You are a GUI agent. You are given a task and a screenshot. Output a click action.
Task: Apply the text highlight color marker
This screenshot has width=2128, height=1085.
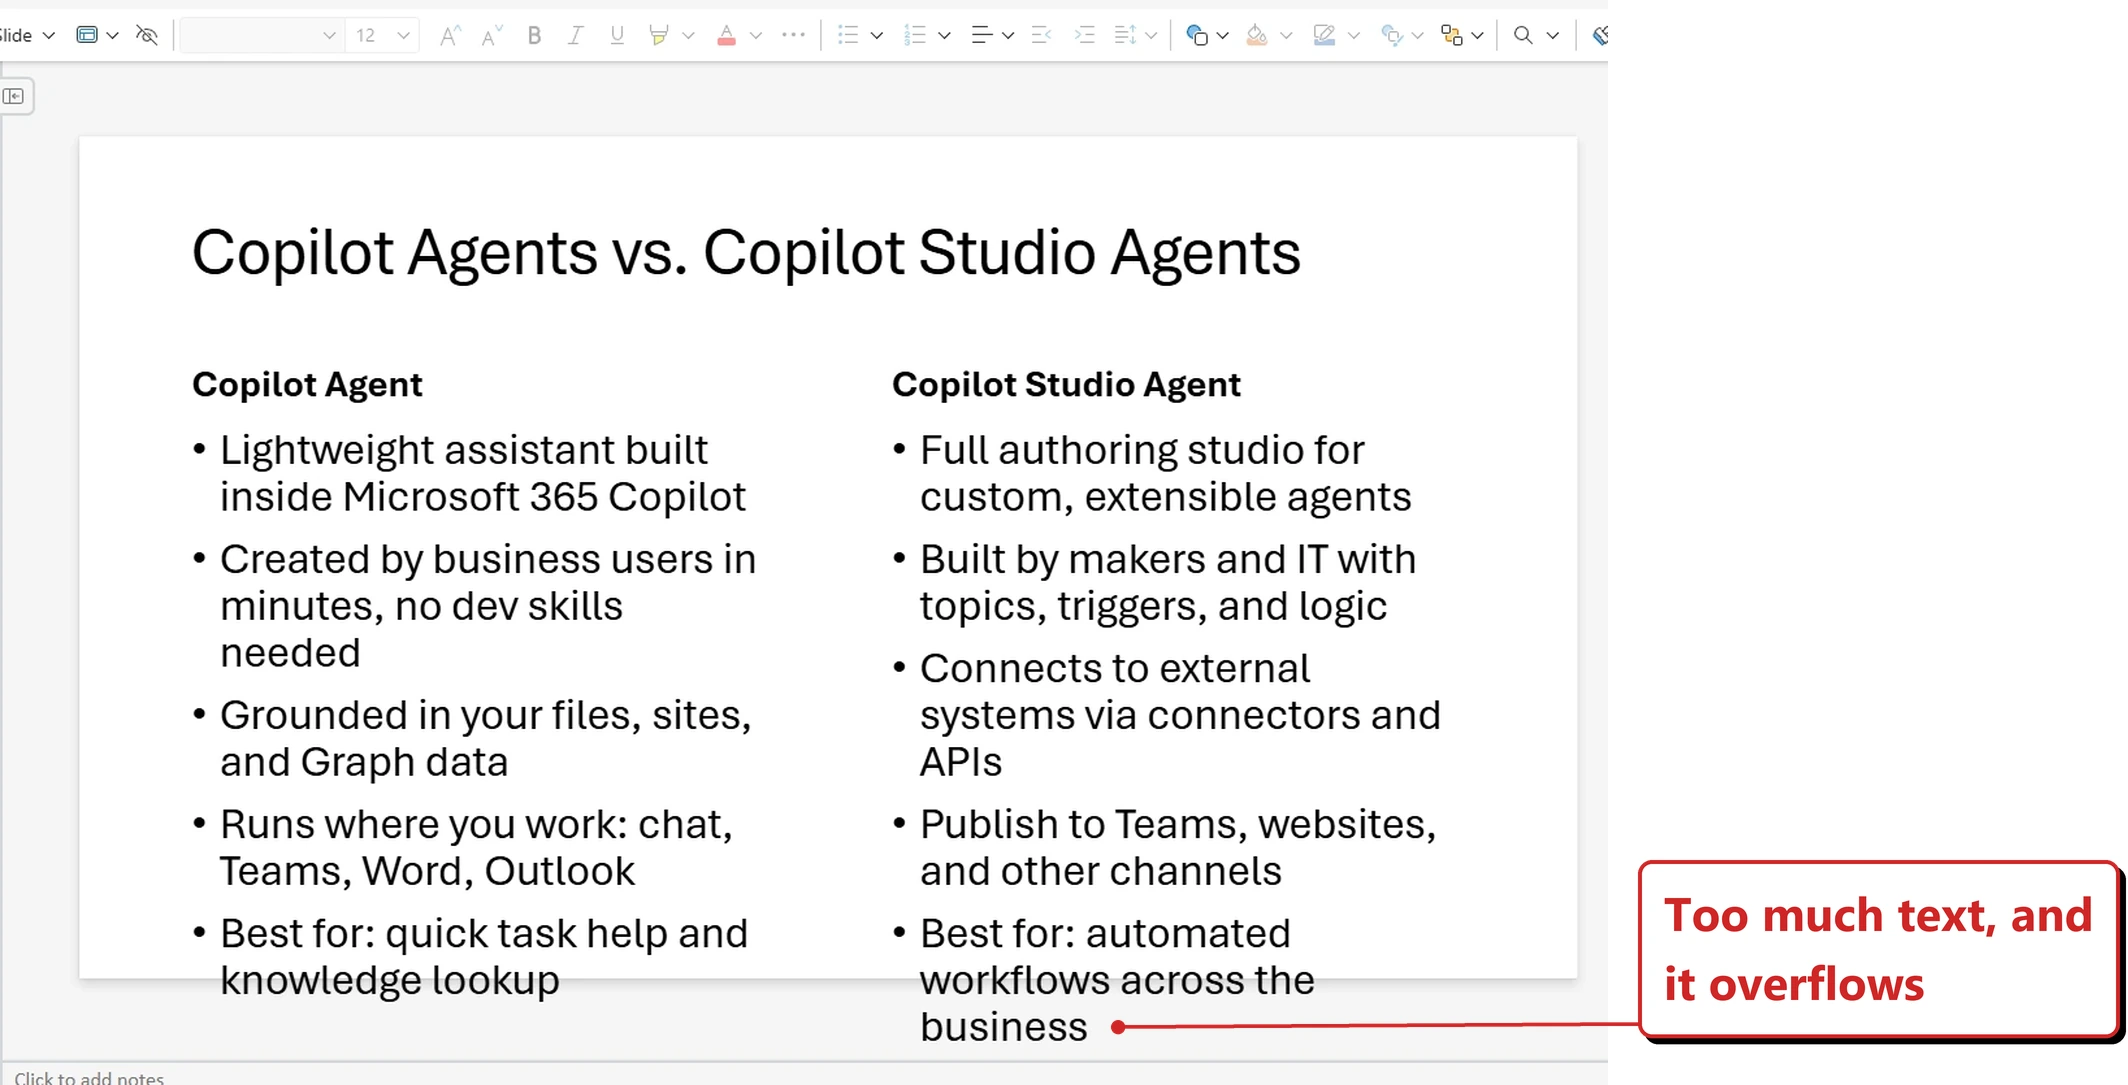(658, 35)
